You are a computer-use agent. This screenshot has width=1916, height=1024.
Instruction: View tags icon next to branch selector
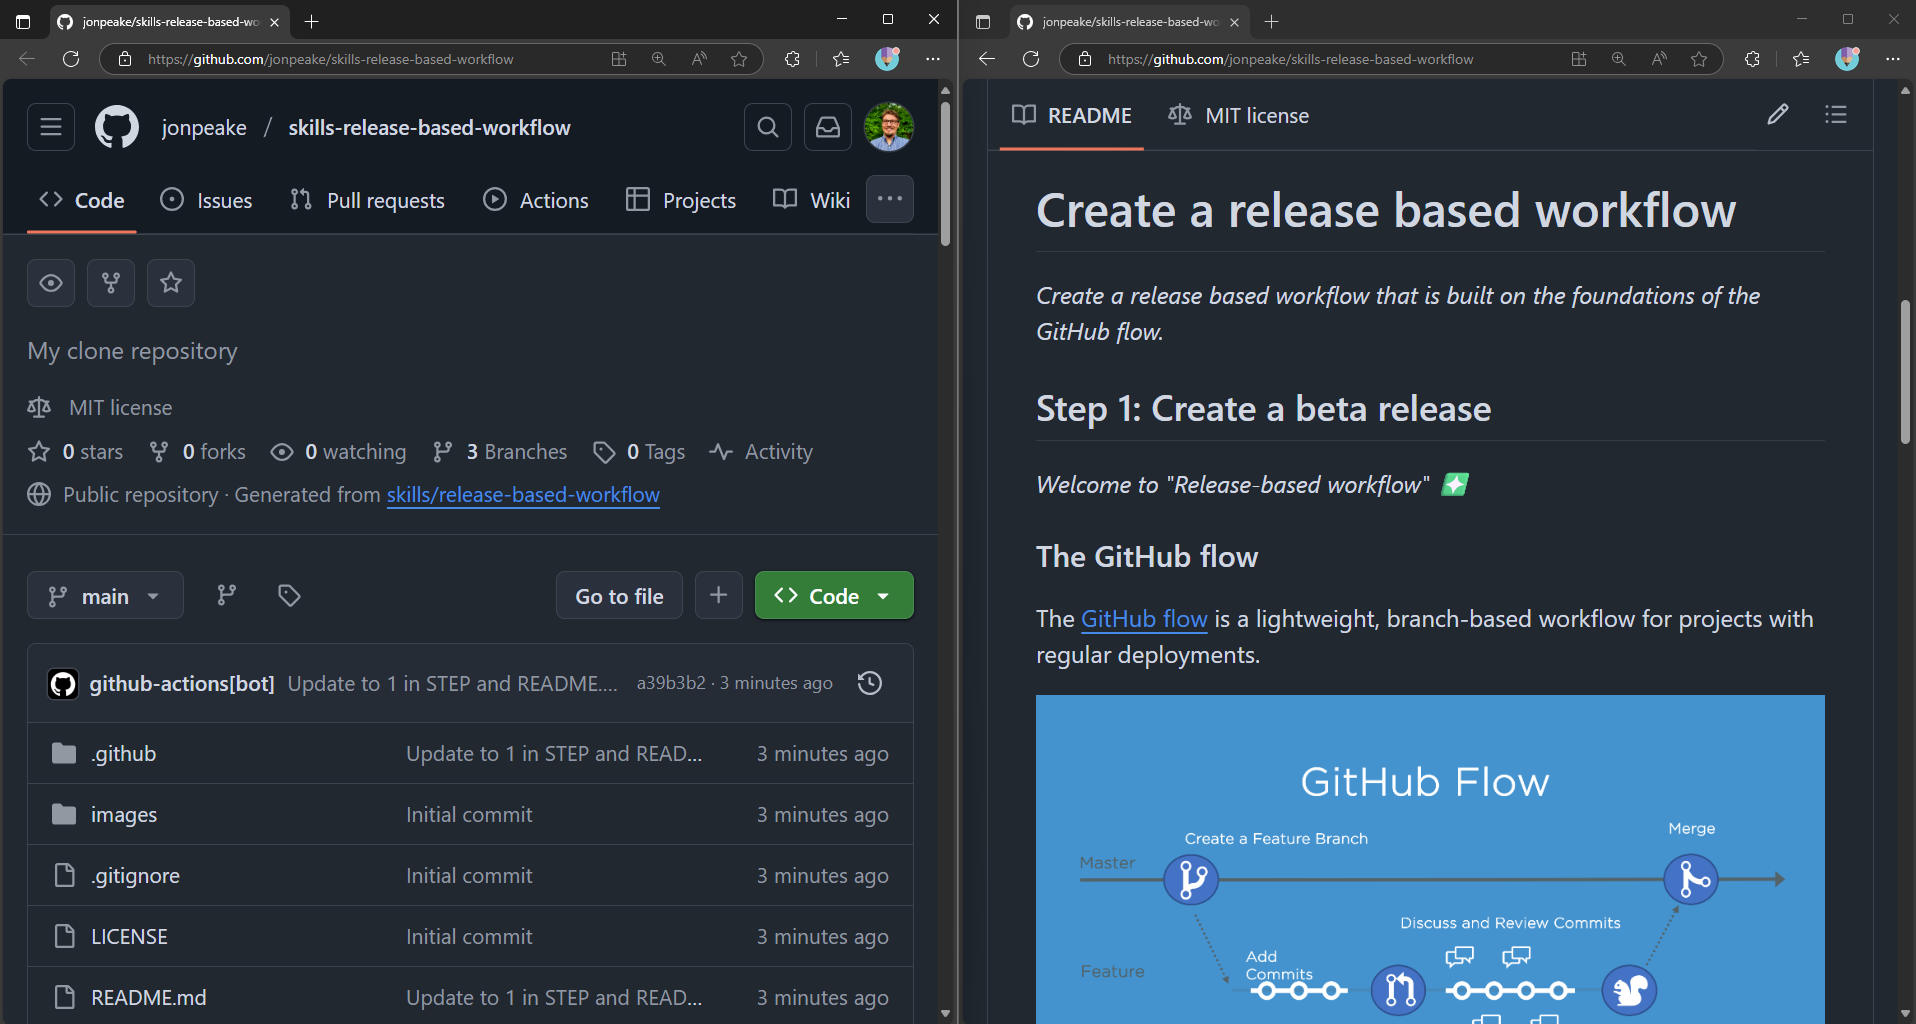tap(289, 596)
